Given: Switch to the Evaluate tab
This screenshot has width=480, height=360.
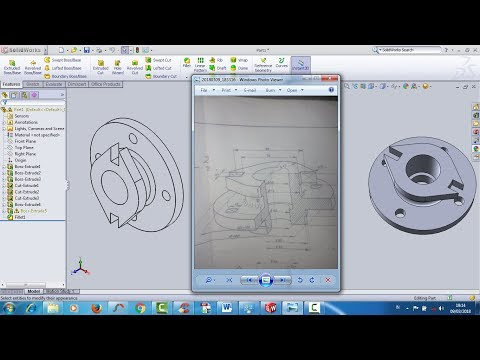Looking at the screenshot, I should (x=54, y=84).
